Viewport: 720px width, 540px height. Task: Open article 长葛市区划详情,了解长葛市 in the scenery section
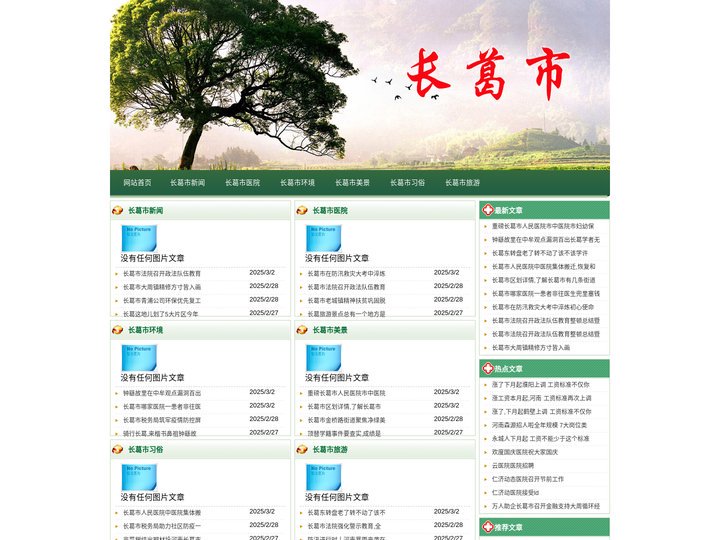coord(344,406)
